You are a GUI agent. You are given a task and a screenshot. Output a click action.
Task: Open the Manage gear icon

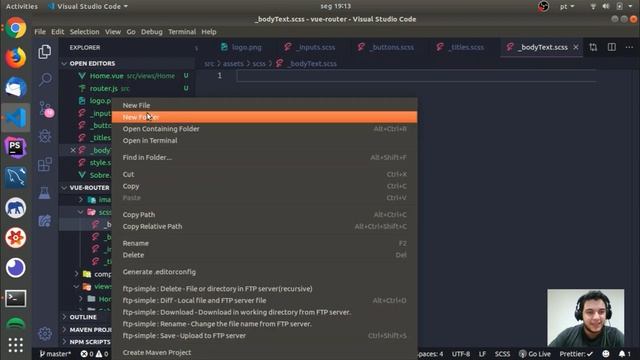45,334
